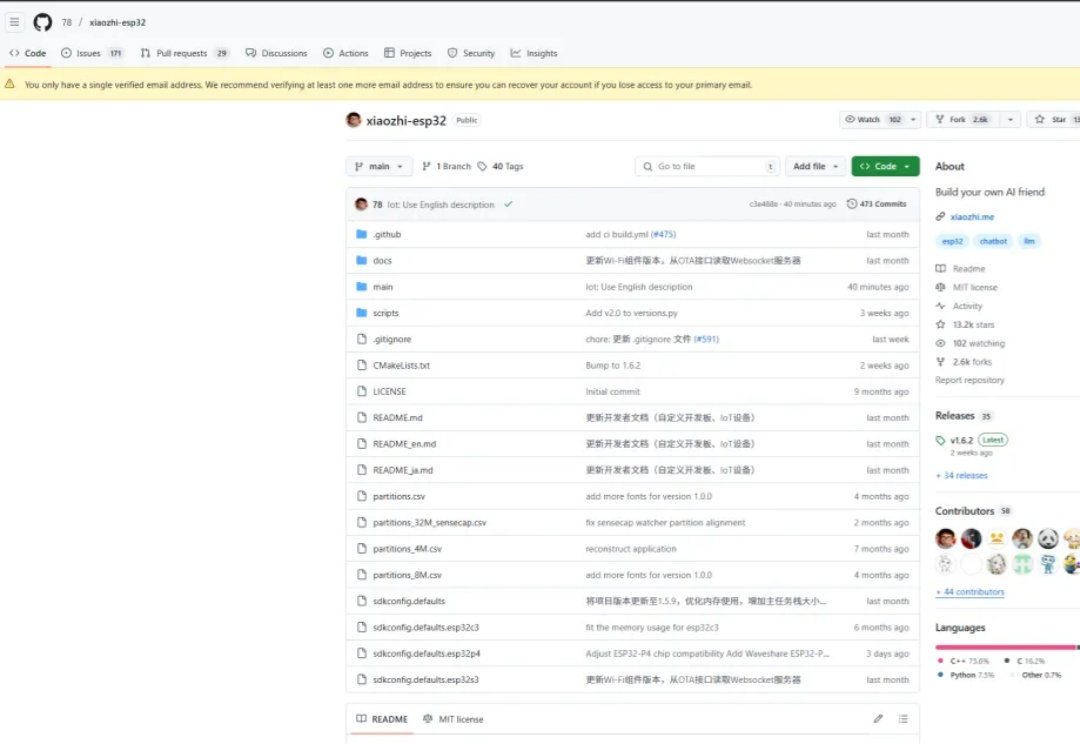The height and width of the screenshot is (744, 1080).
Task: Open the main branch selector dropdown
Action: [x=379, y=166]
